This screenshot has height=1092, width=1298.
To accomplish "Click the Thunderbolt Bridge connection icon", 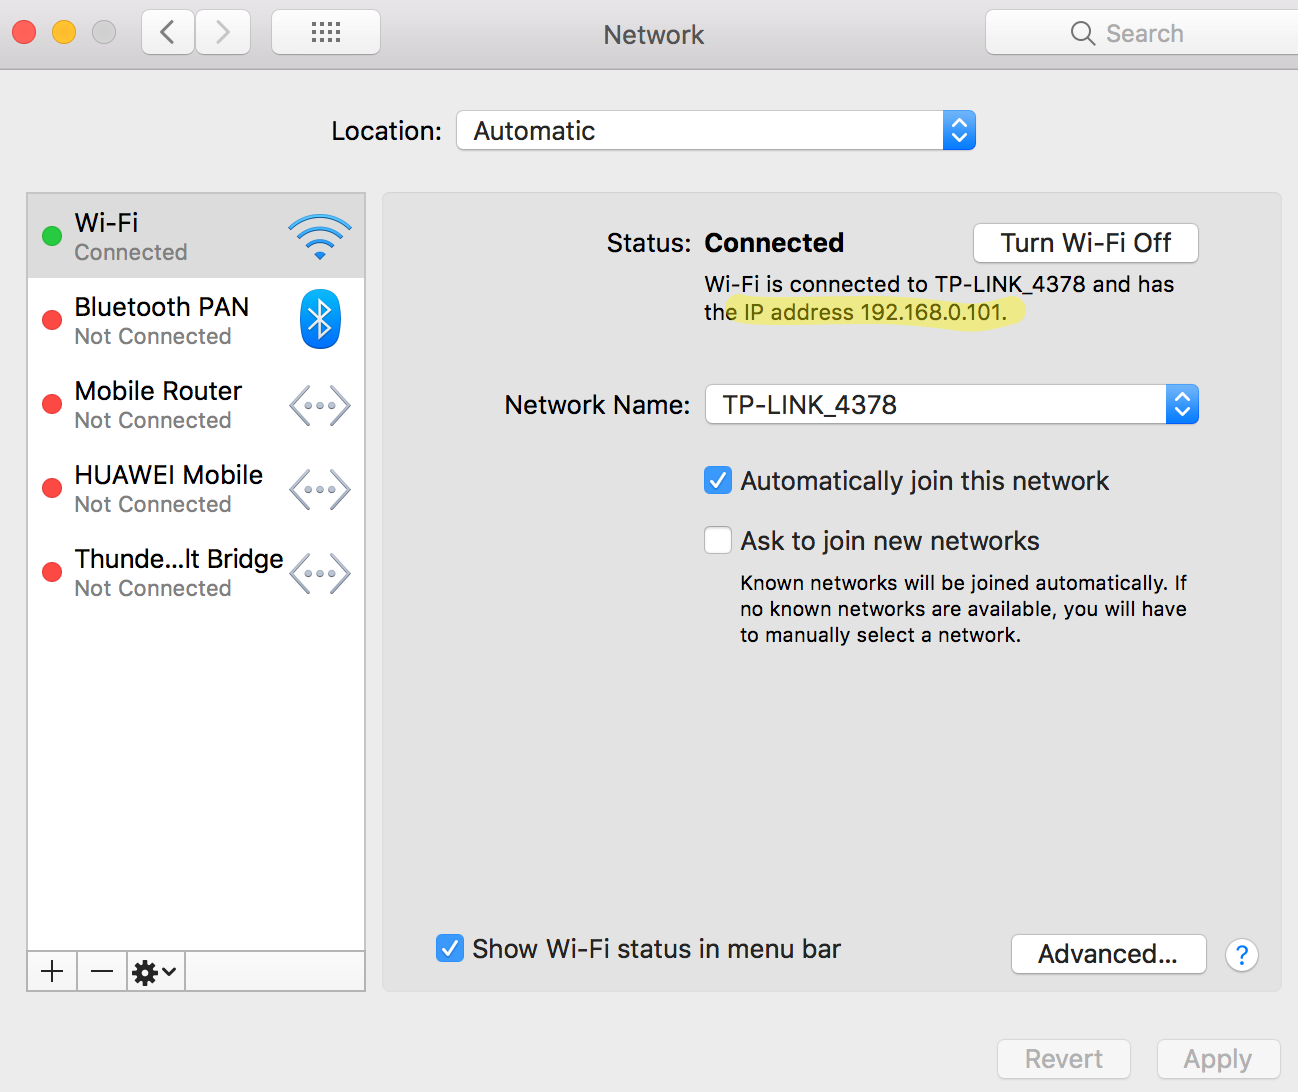I will point(320,573).
